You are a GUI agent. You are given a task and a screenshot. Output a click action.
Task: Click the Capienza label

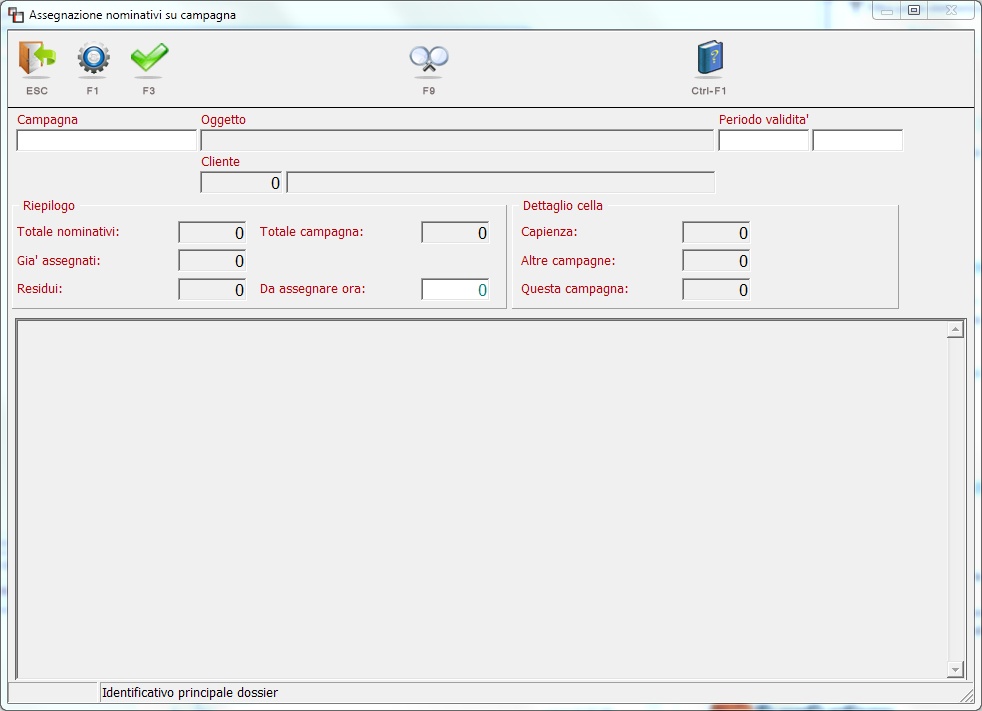click(549, 232)
